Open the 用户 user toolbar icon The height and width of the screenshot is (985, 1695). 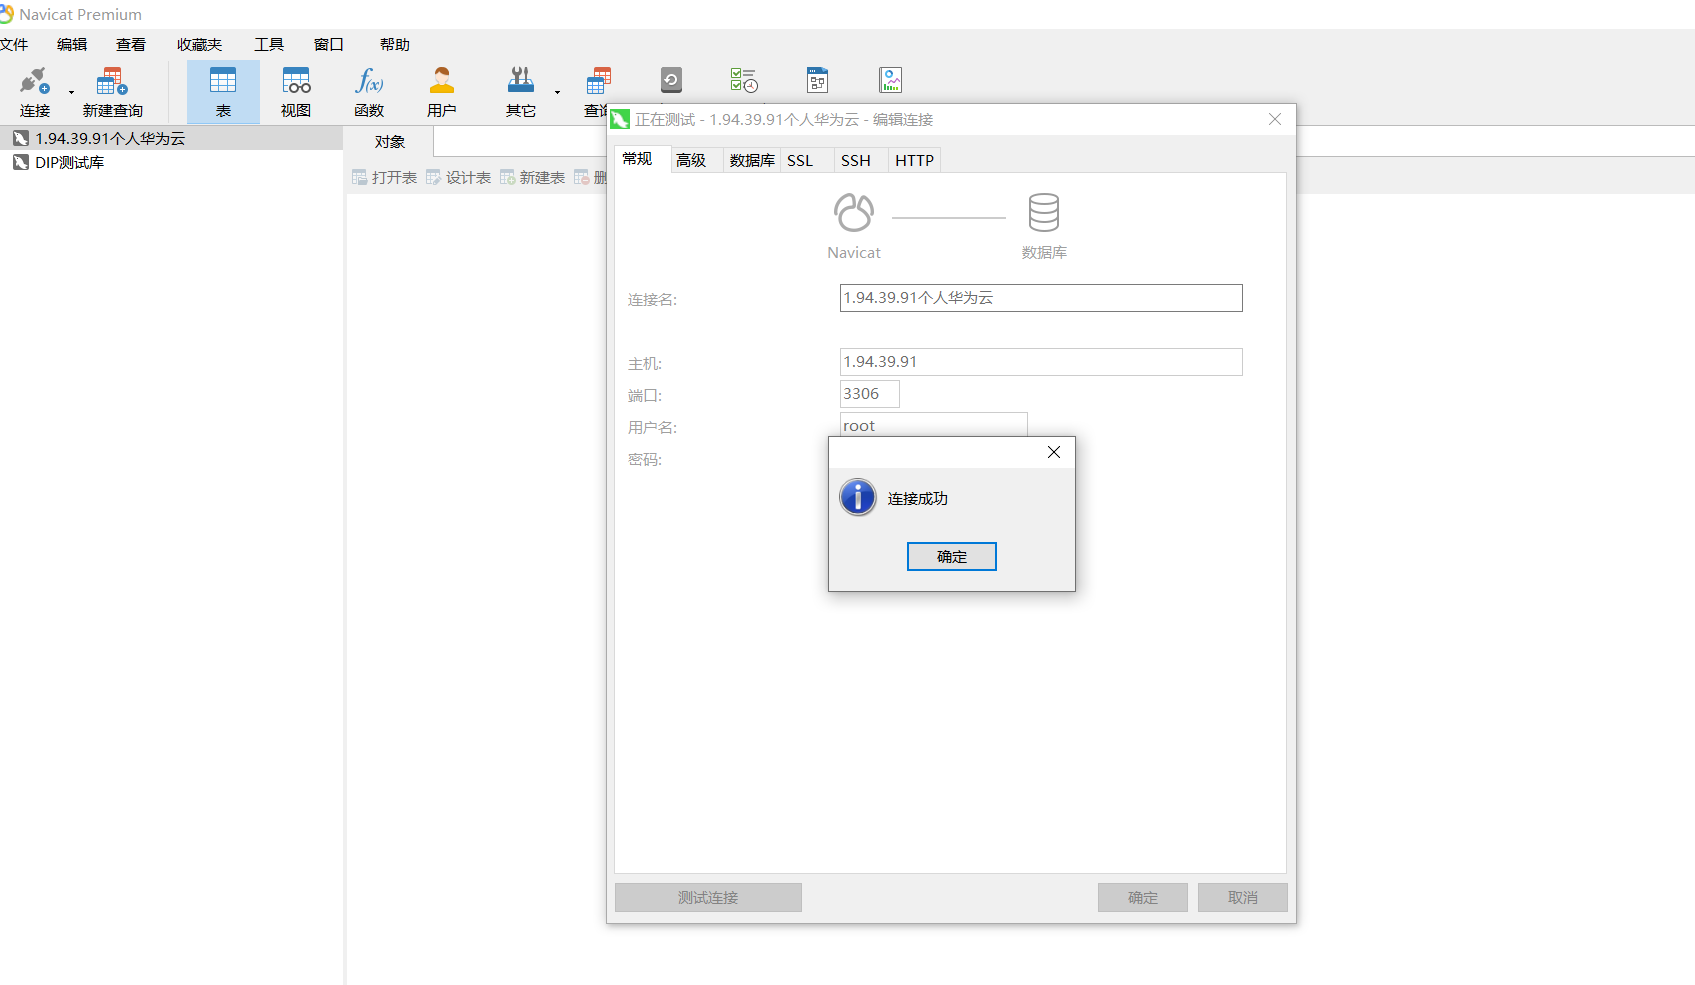(441, 92)
